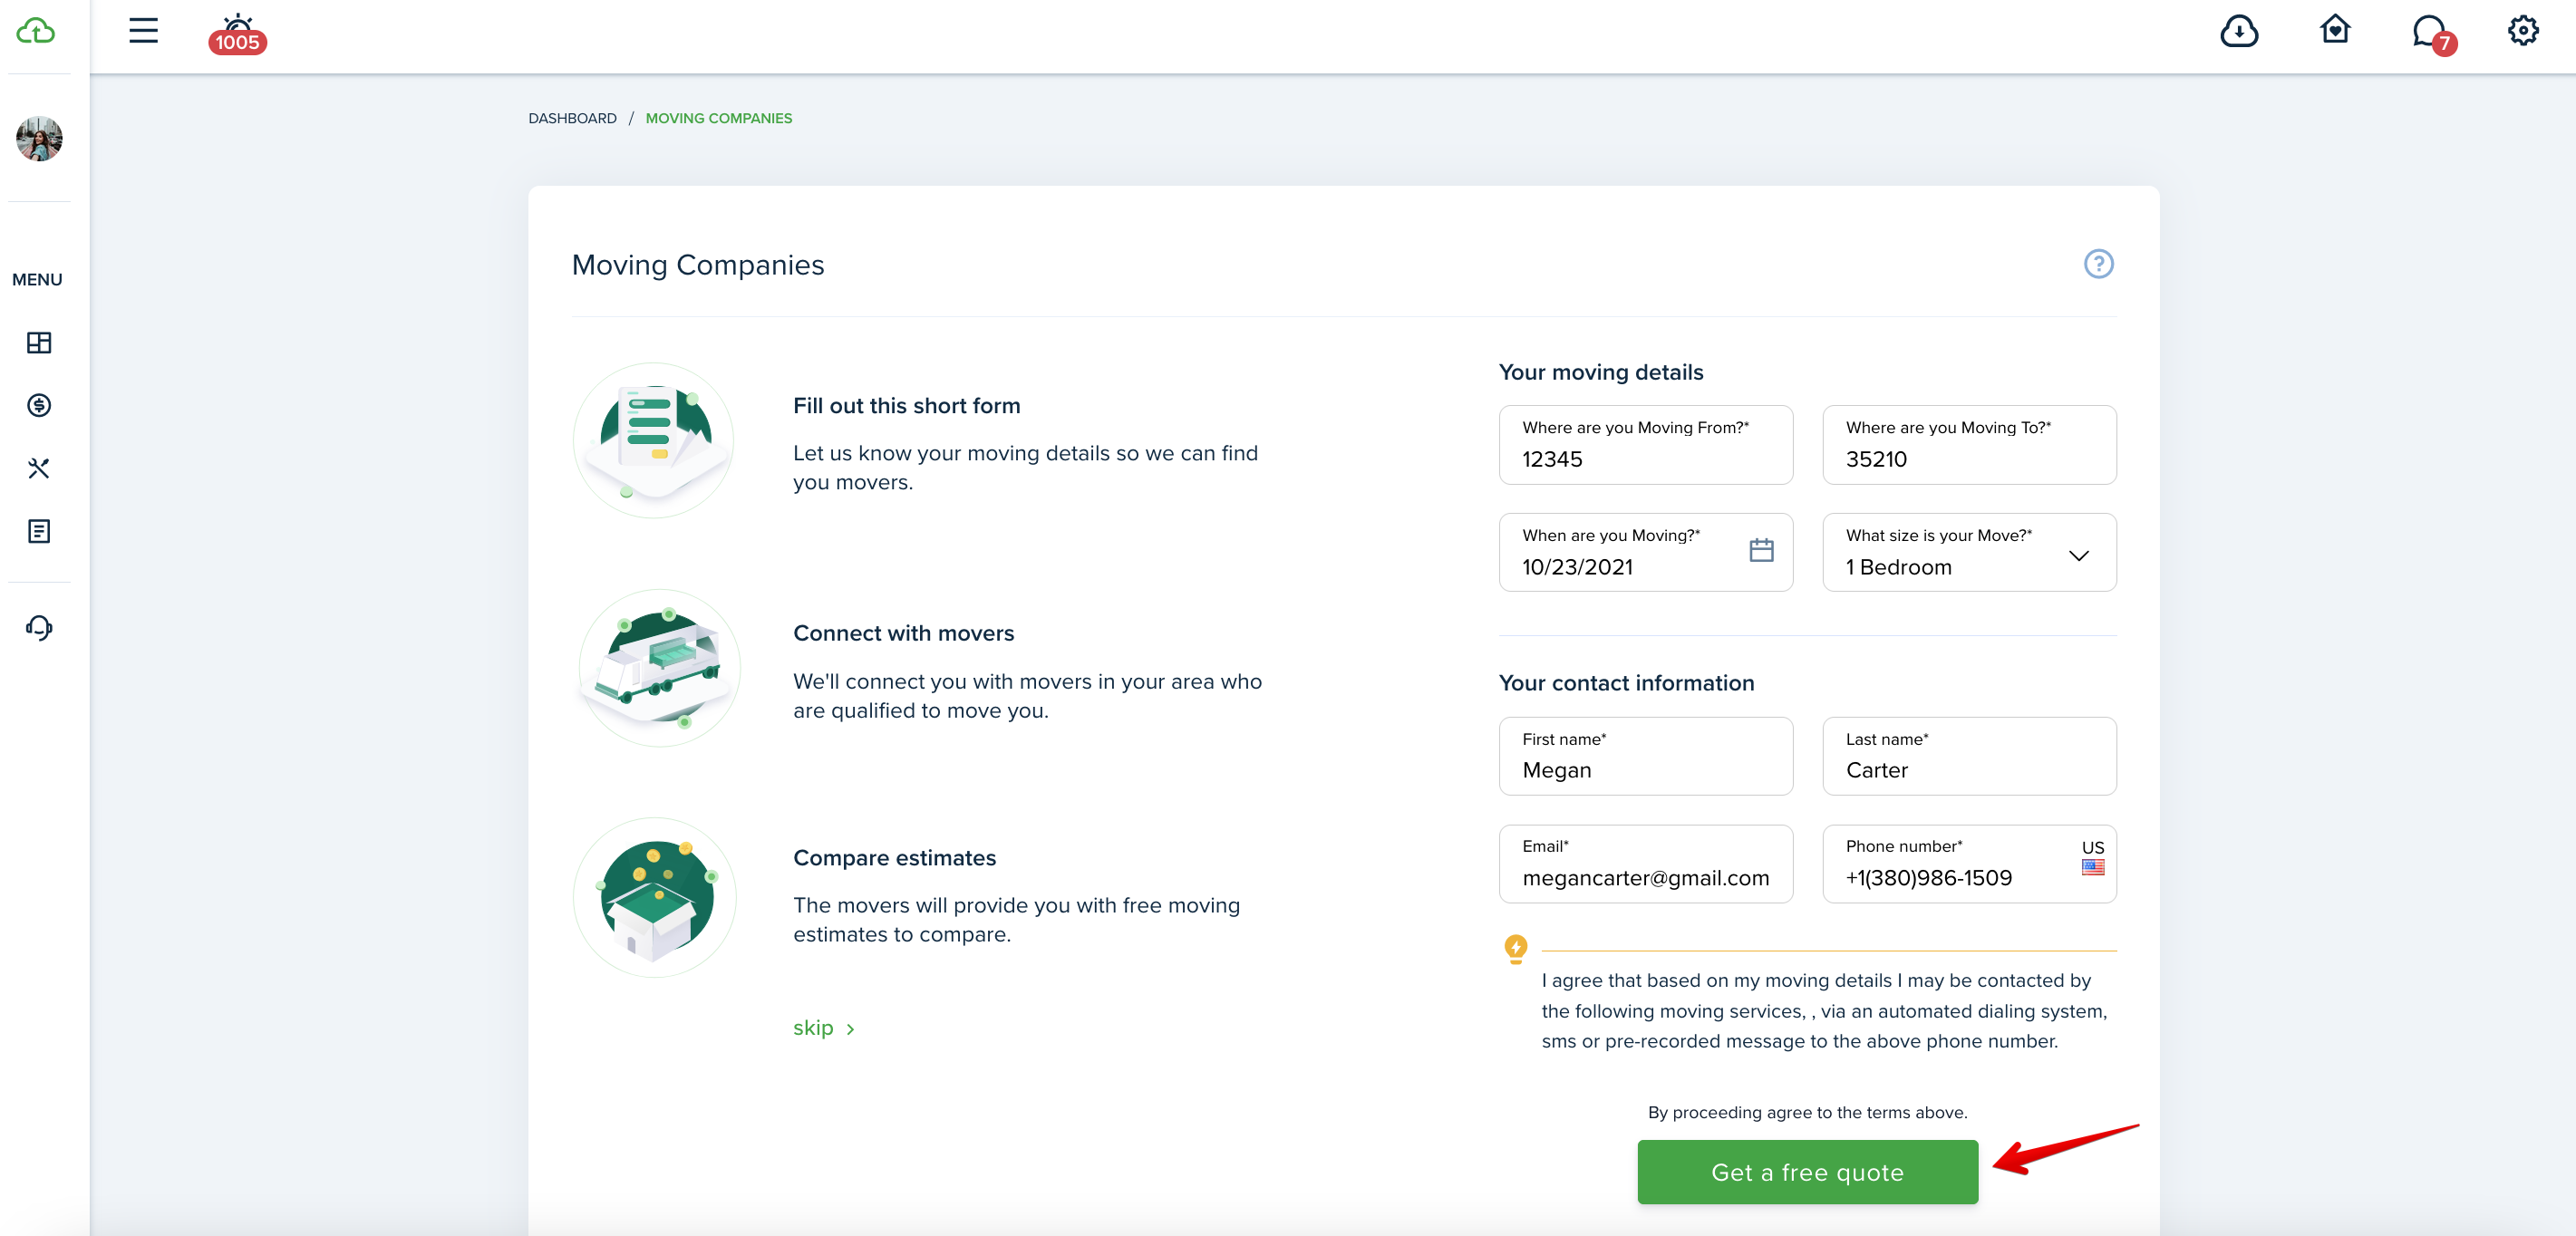Click MOVING COMPANIES breadcrumb
Screen dimensions: 2576x1236
(718, 118)
